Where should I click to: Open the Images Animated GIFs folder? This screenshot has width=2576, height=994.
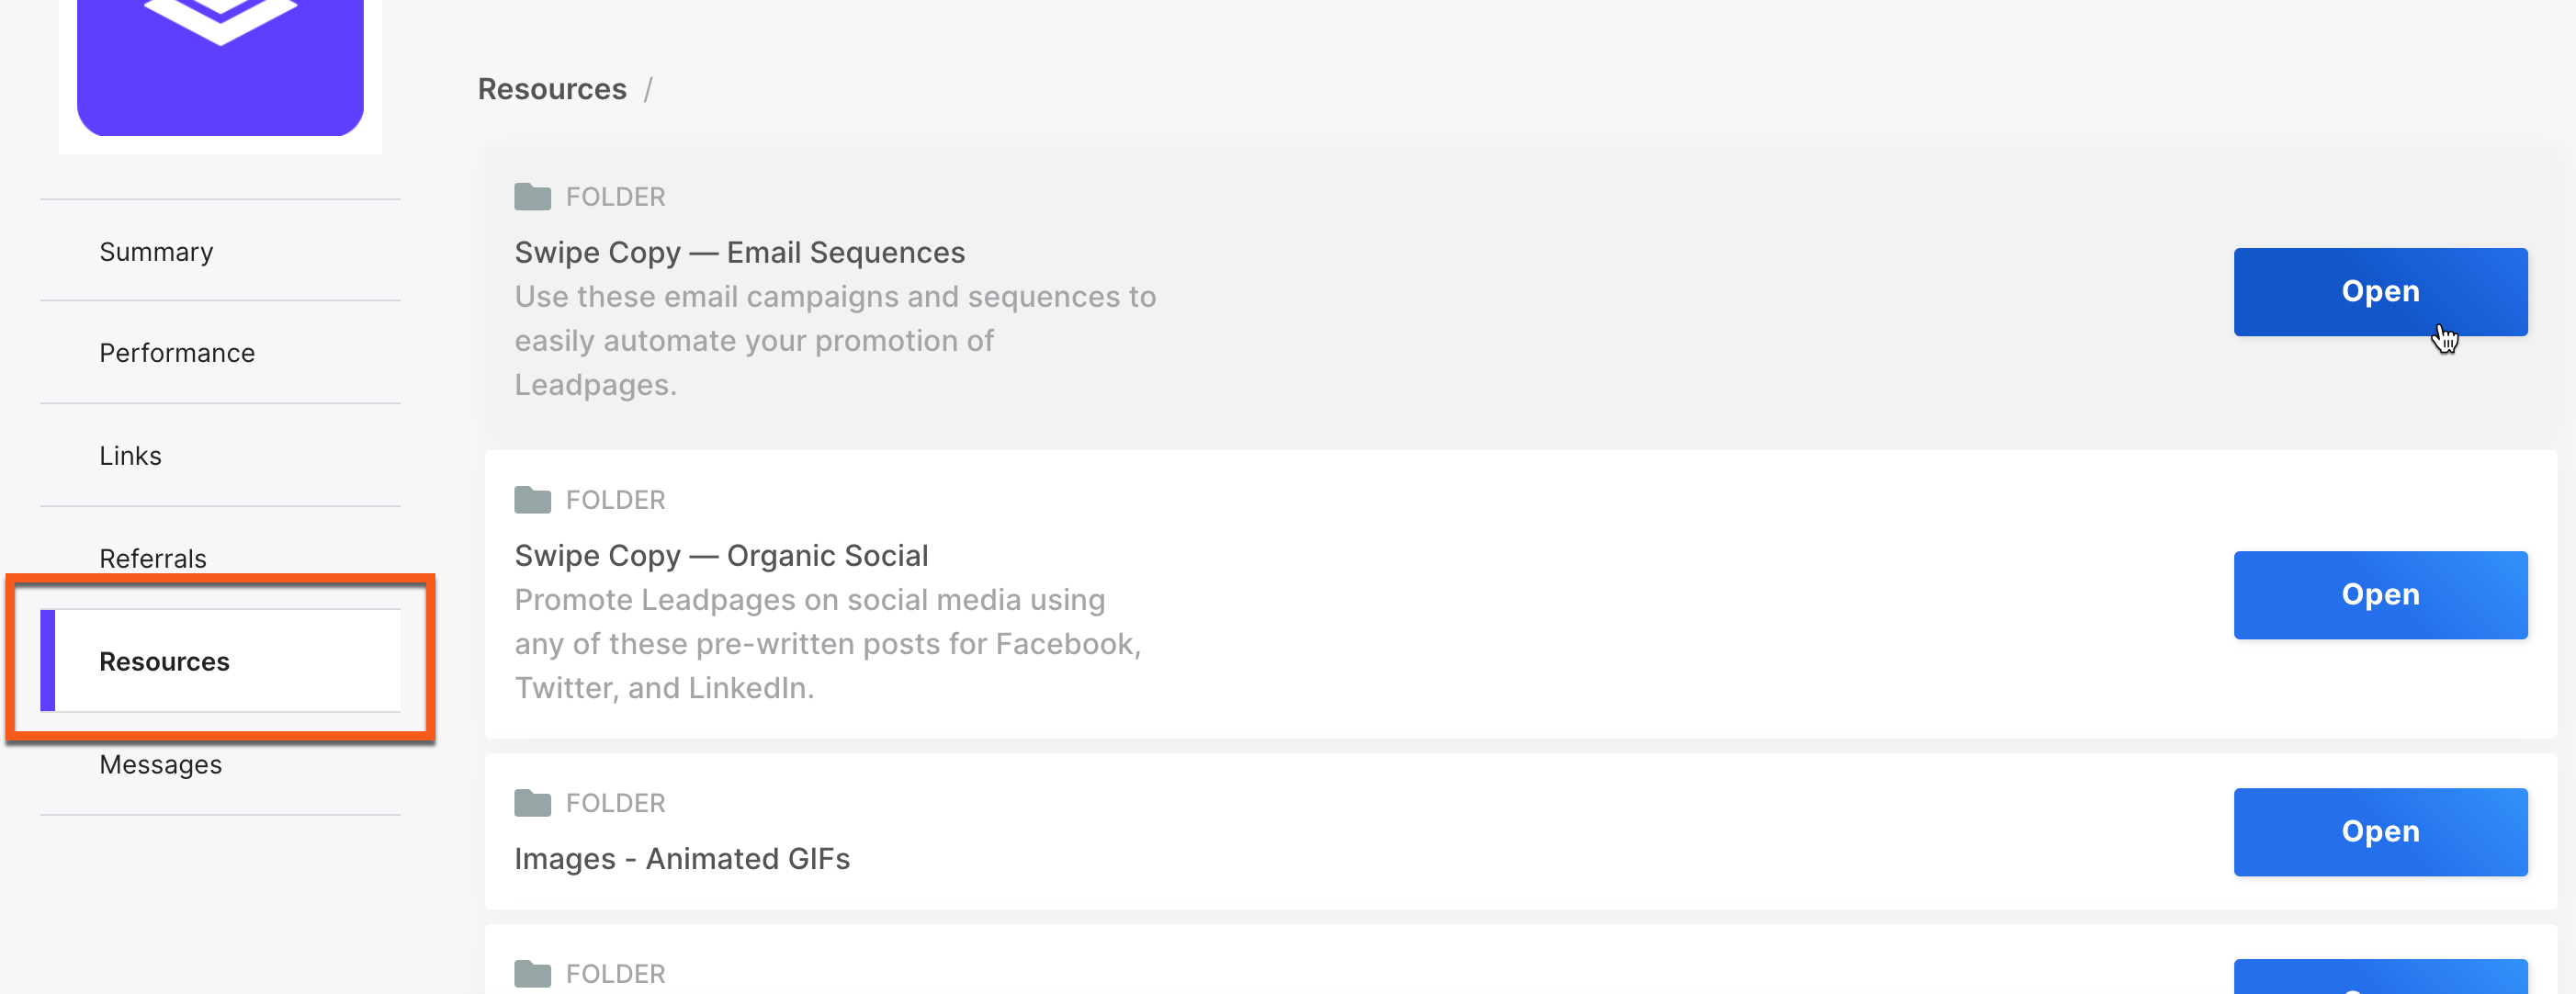pyautogui.click(x=2380, y=832)
